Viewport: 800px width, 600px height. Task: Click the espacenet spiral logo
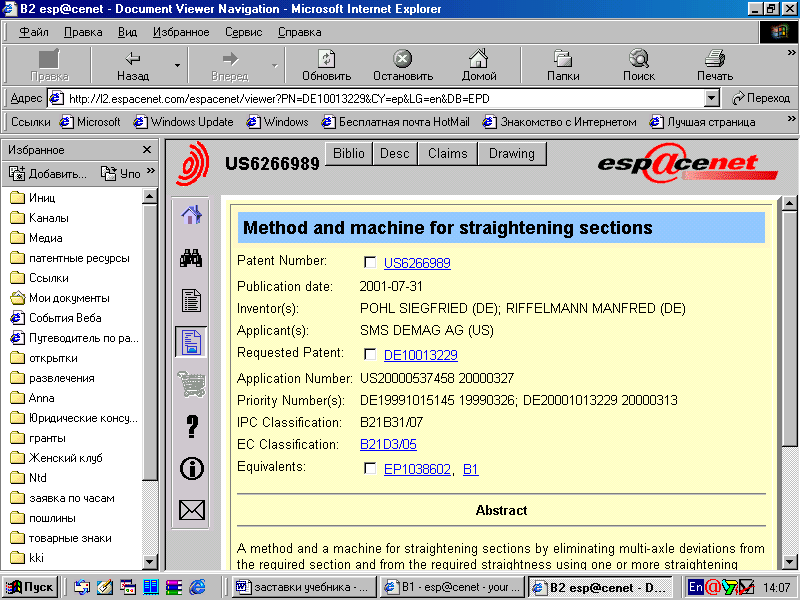tap(193, 163)
